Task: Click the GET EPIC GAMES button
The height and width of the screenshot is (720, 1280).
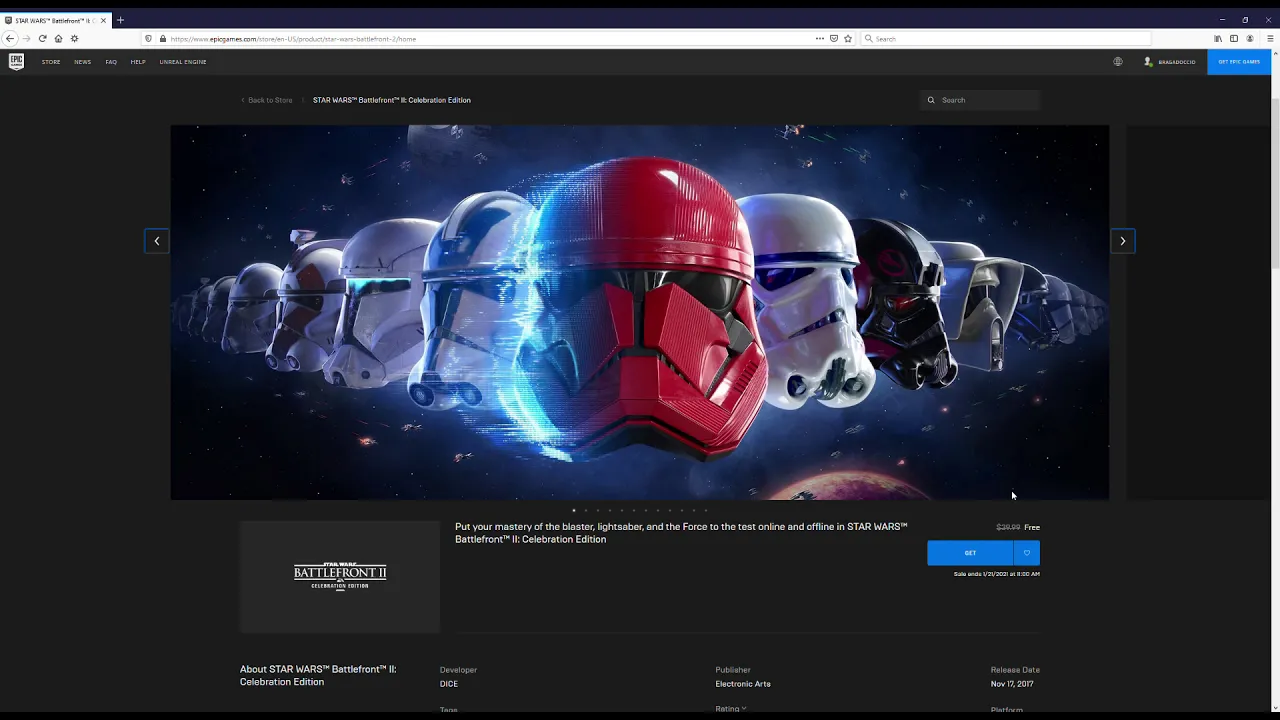Action: [x=1239, y=62]
